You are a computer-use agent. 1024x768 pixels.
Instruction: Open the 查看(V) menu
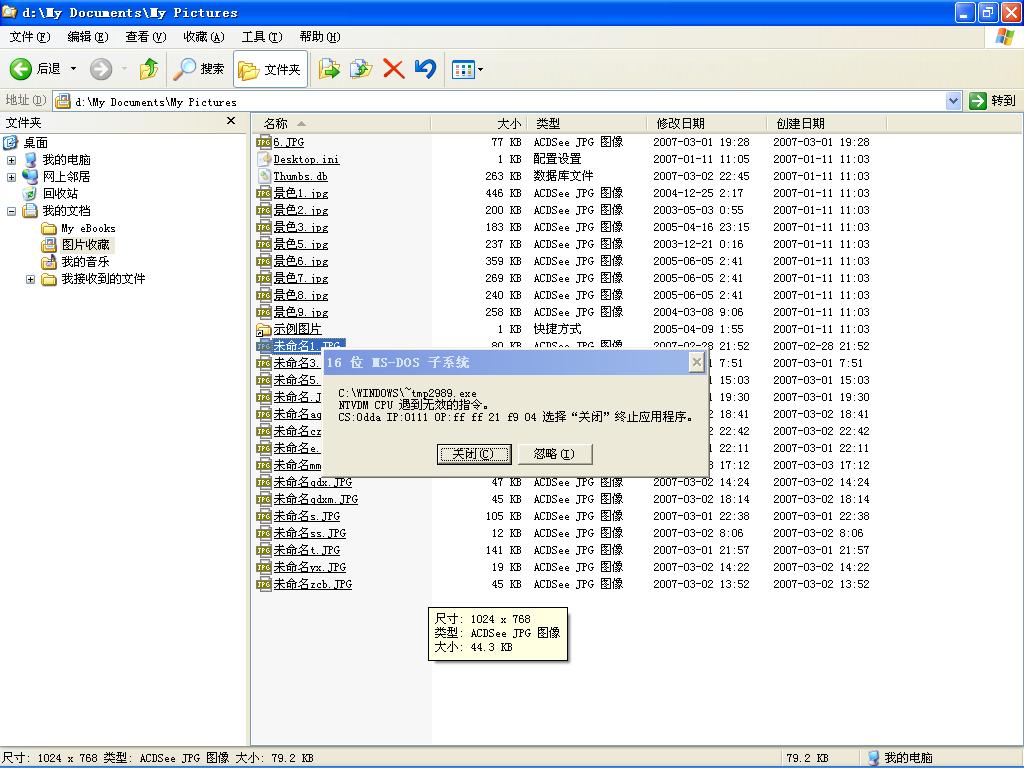click(x=145, y=37)
